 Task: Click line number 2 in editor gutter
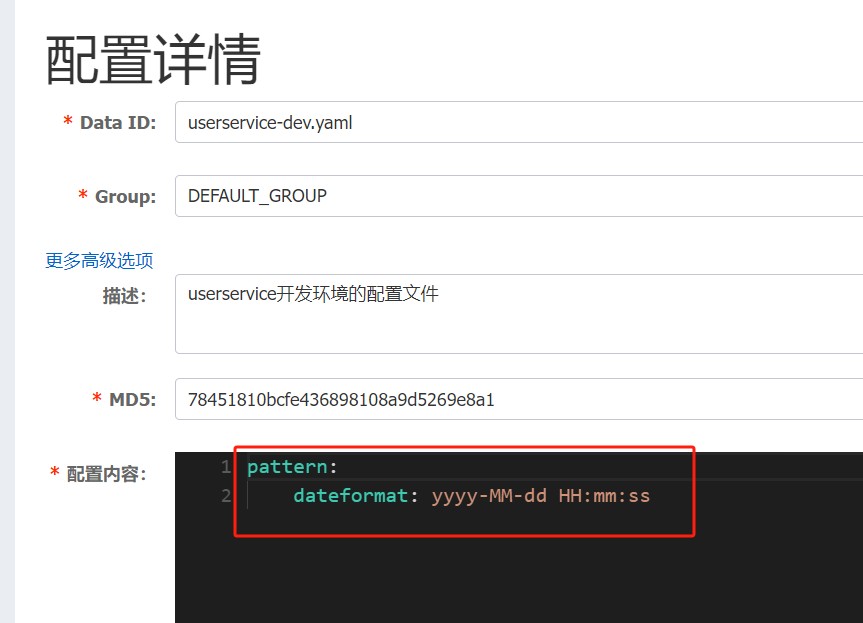(226, 495)
